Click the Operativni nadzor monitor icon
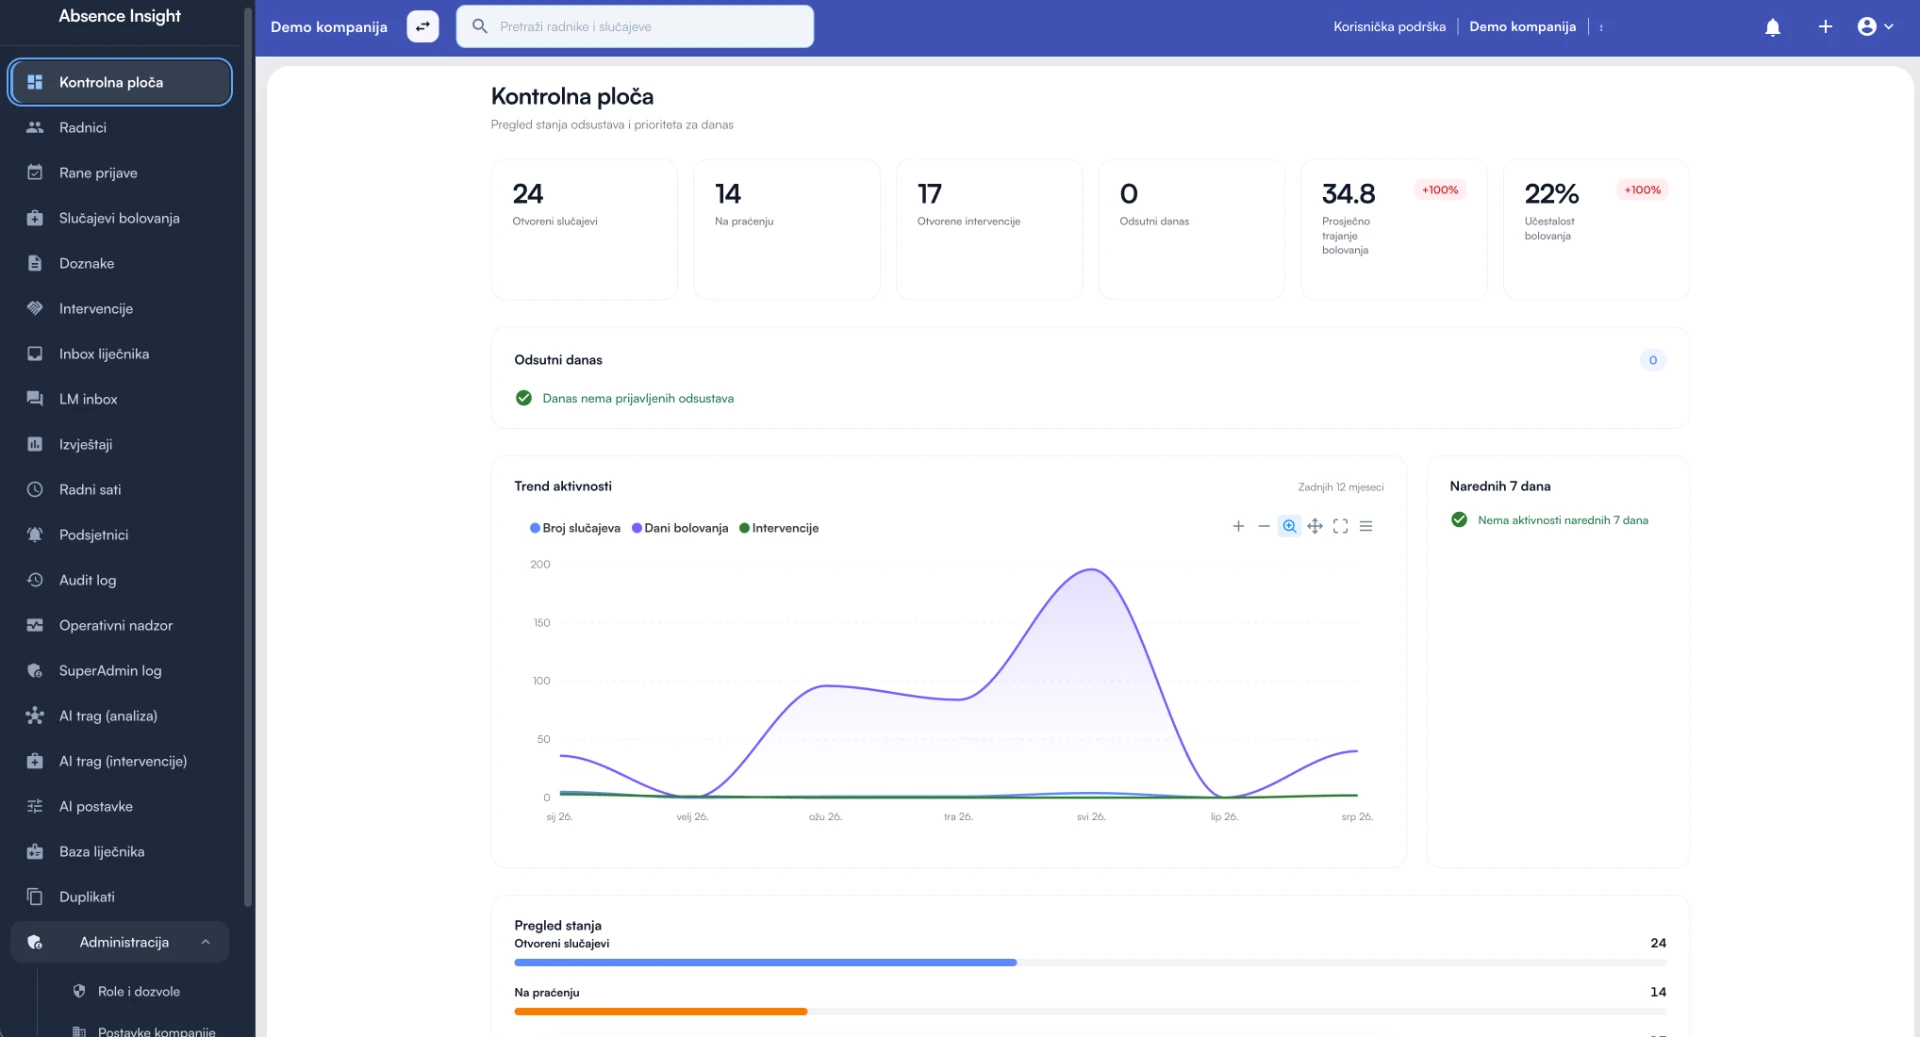Image resolution: width=1920 pixels, height=1037 pixels. (x=35, y=625)
